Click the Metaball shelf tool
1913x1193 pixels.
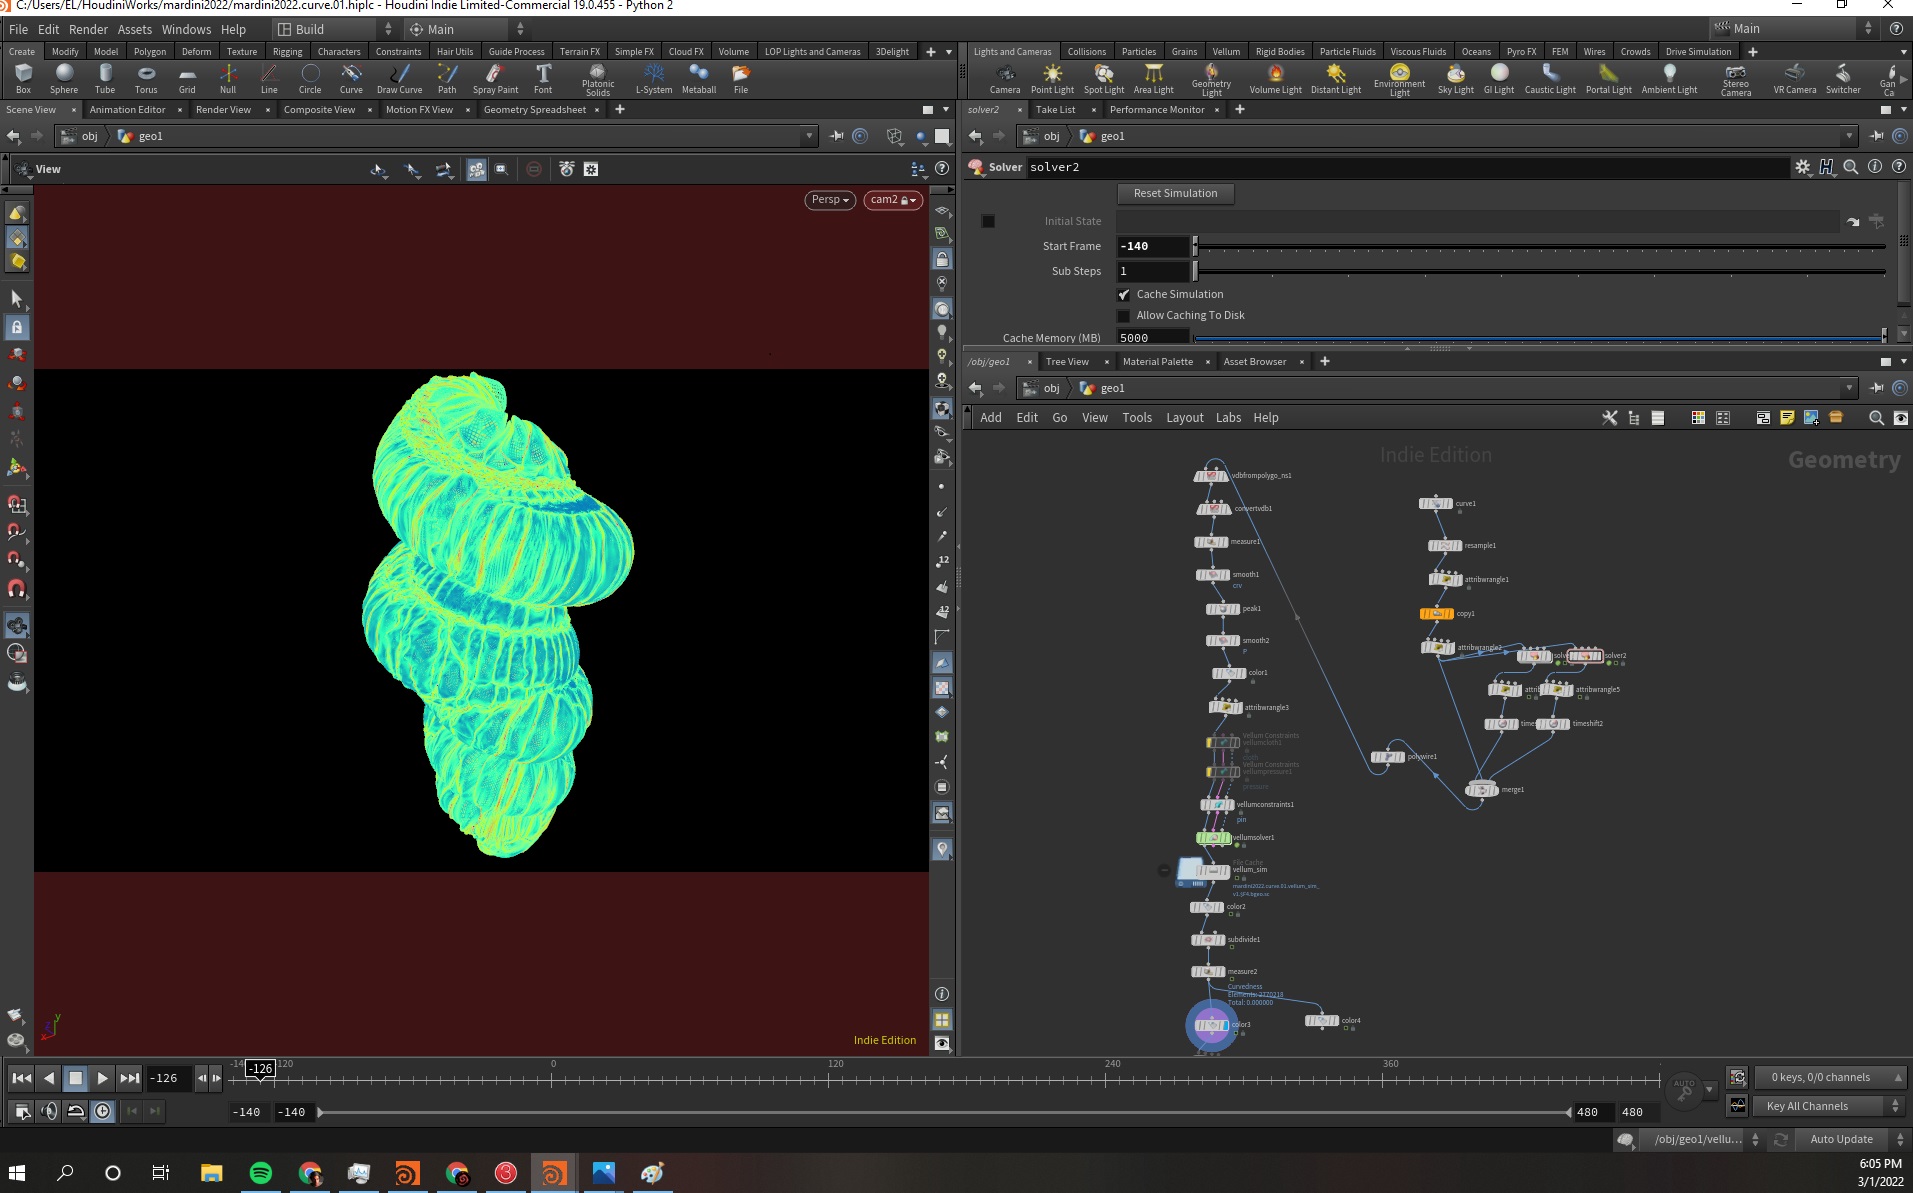coord(699,79)
